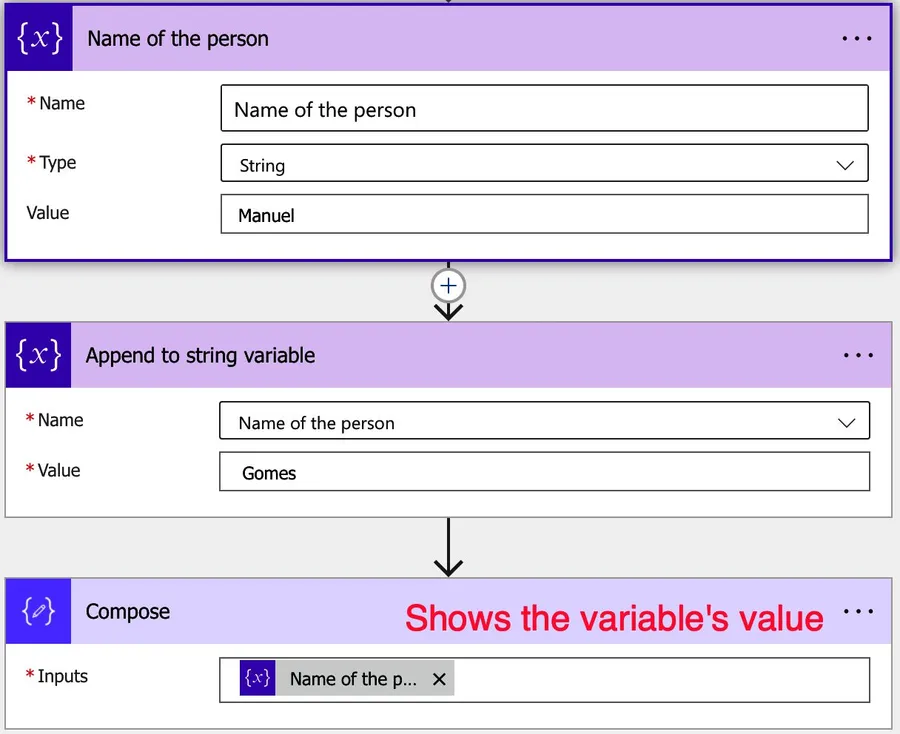The height and width of the screenshot is (734, 900).
Task: Select the 'Name of the p...' dynamic content token
Action: [x=352, y=679]
